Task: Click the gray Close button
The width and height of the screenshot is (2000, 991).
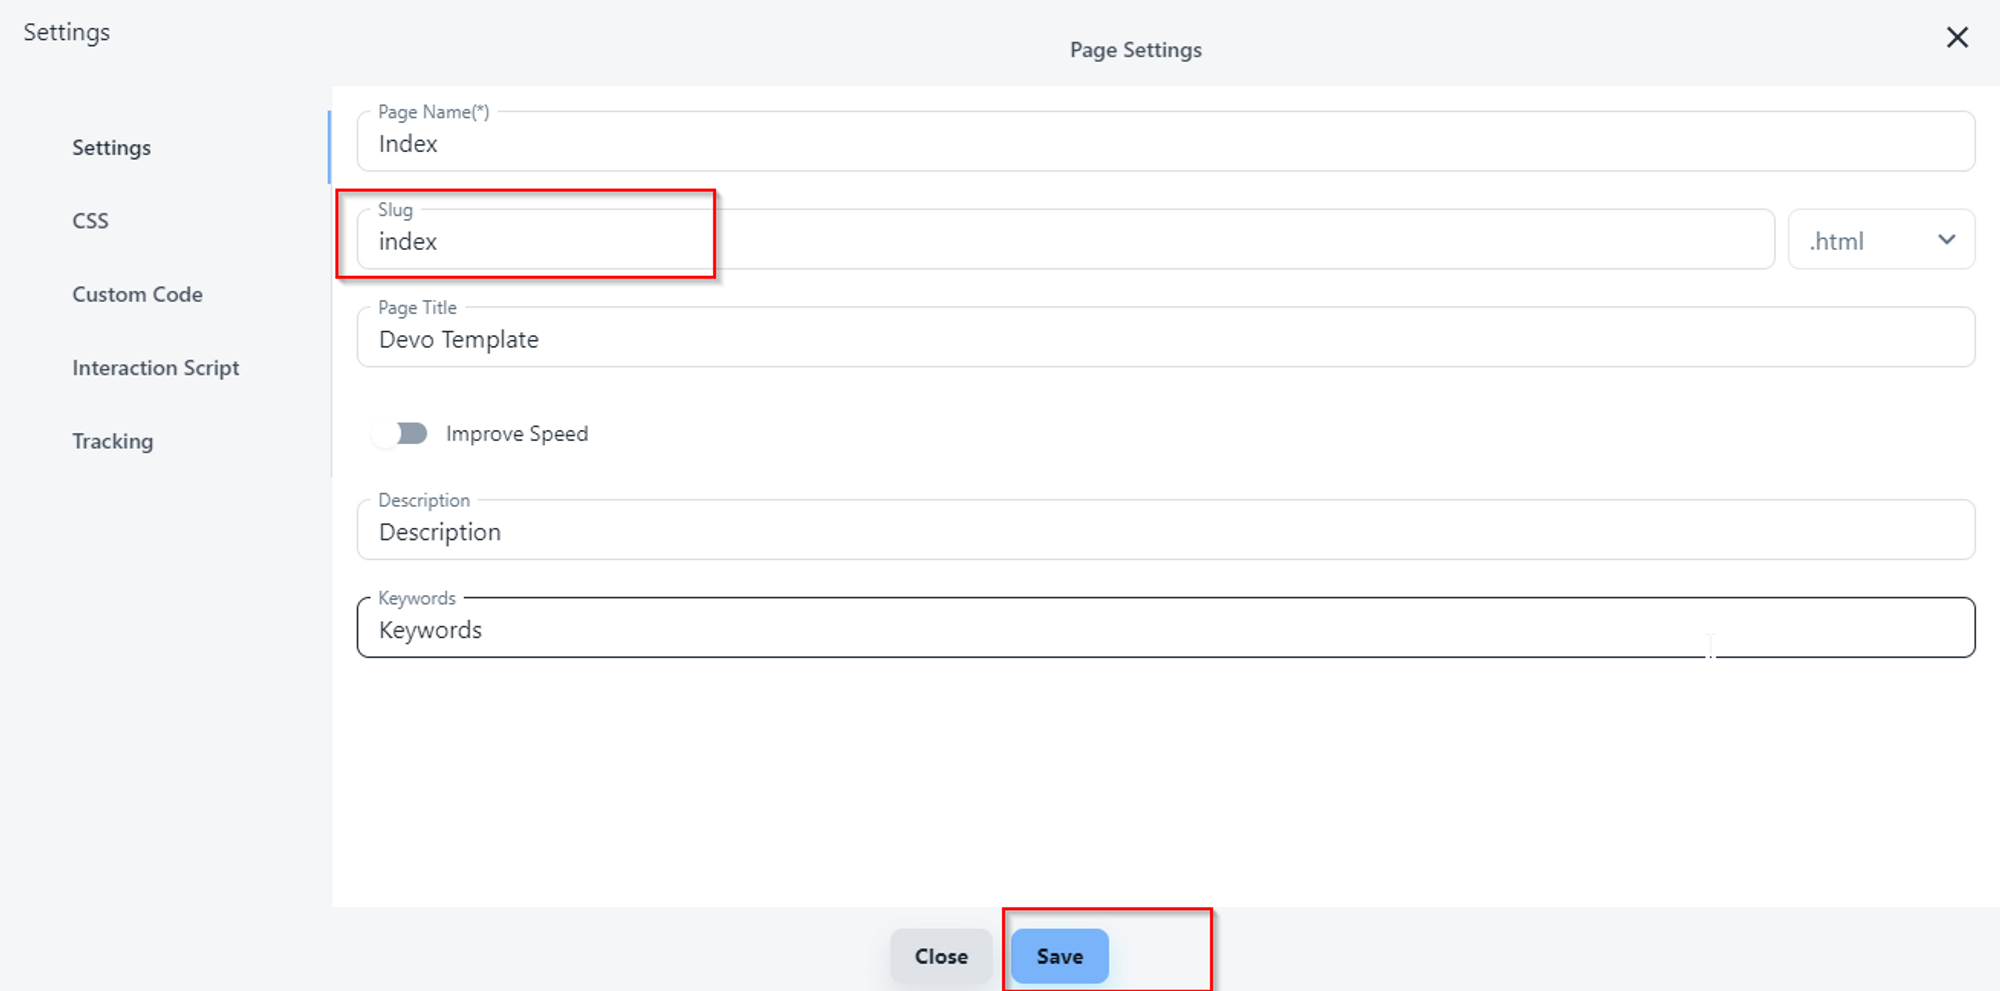Action: click(940, 956)
